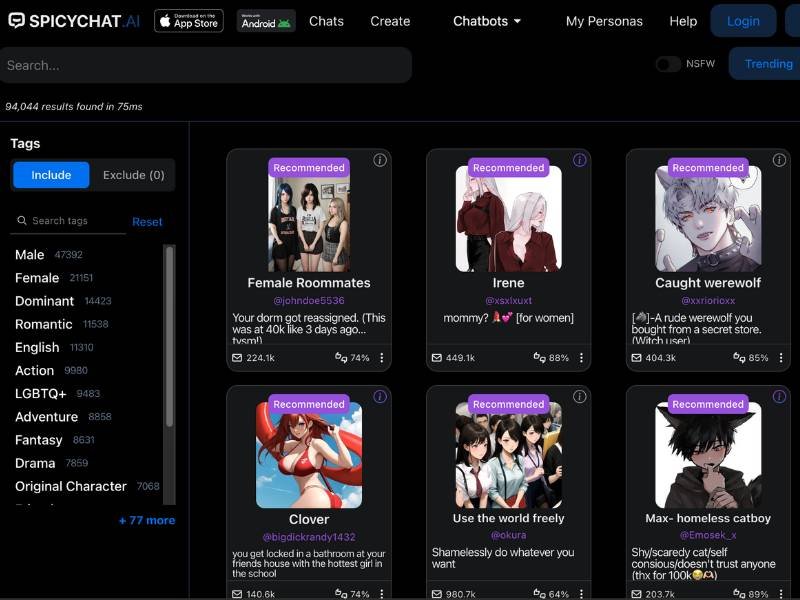Go to My Personas page
This screenshot has width=800, height=600.
point(603,21)
